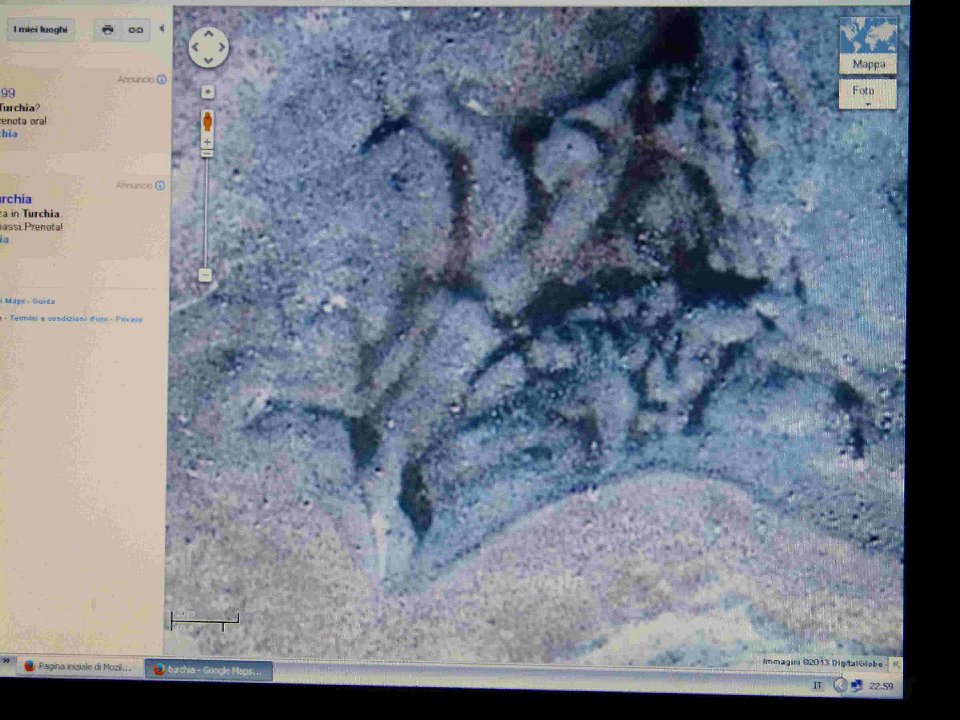
Task: Click the chain link share icon
Action: (135, 29)
